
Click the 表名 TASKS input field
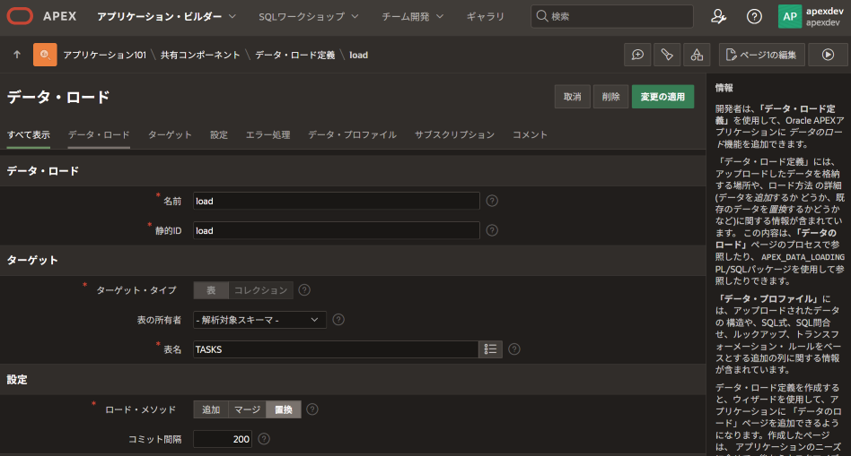click(x=335, y=349)
